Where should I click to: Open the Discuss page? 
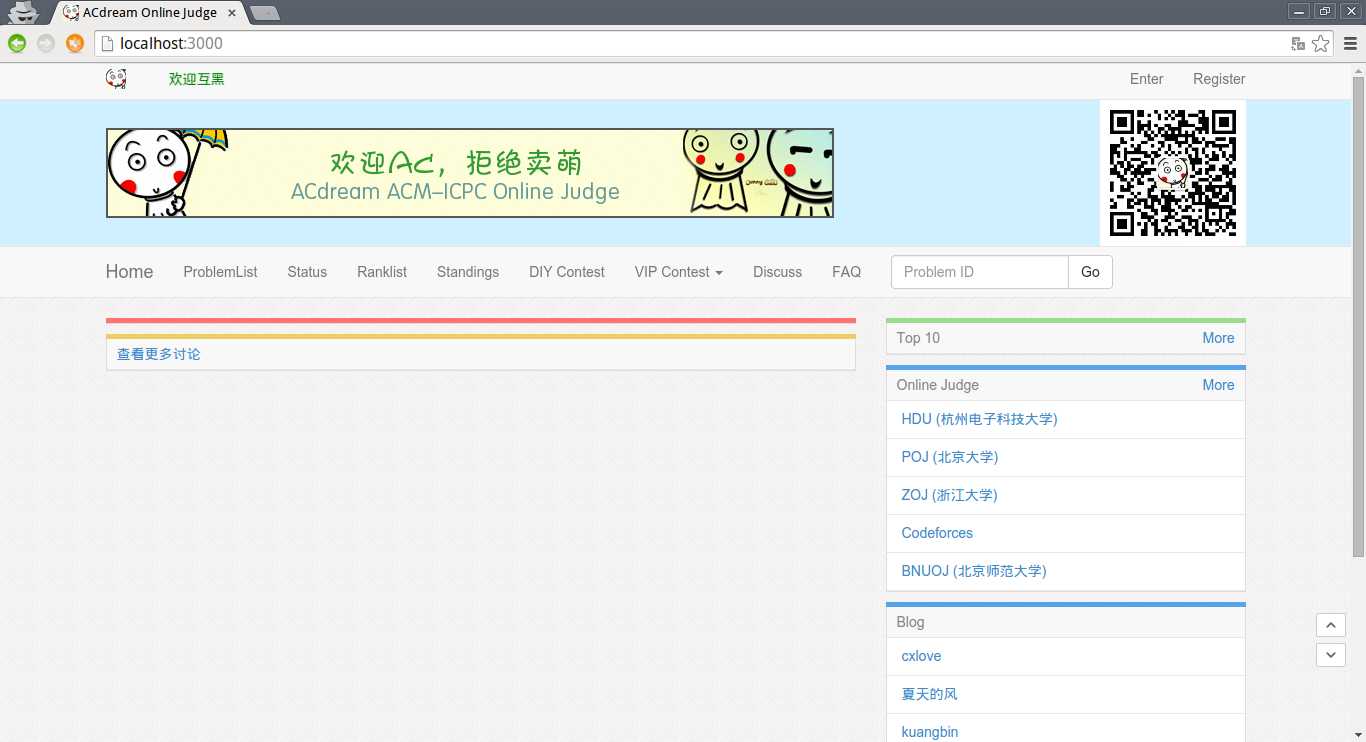[x=777, y=272]
